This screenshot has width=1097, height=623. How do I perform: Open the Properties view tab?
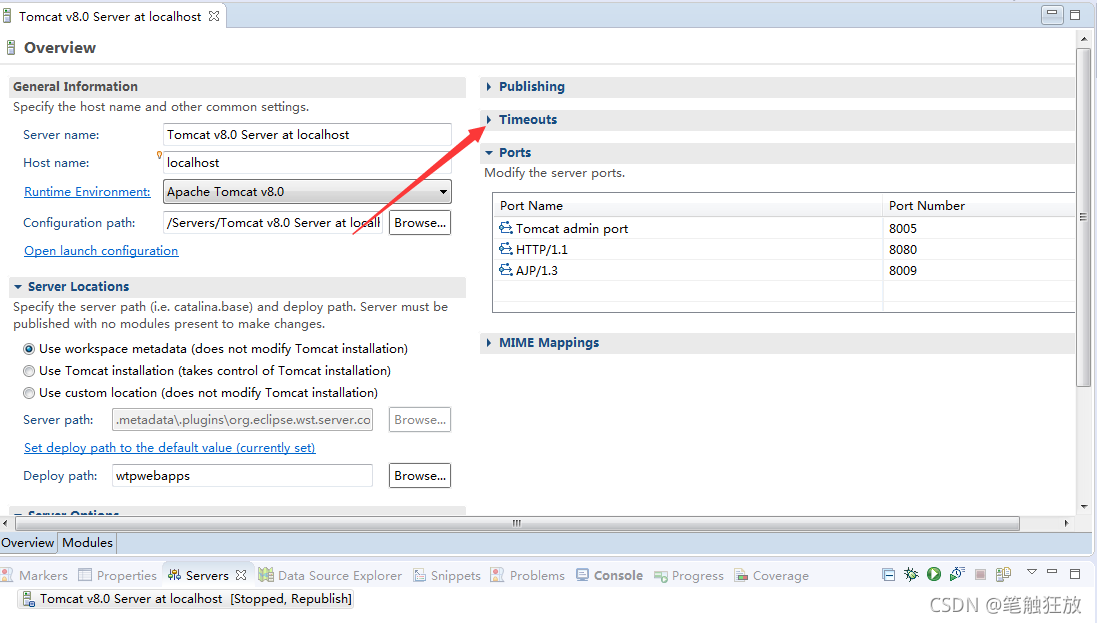(x=127, y=575)
